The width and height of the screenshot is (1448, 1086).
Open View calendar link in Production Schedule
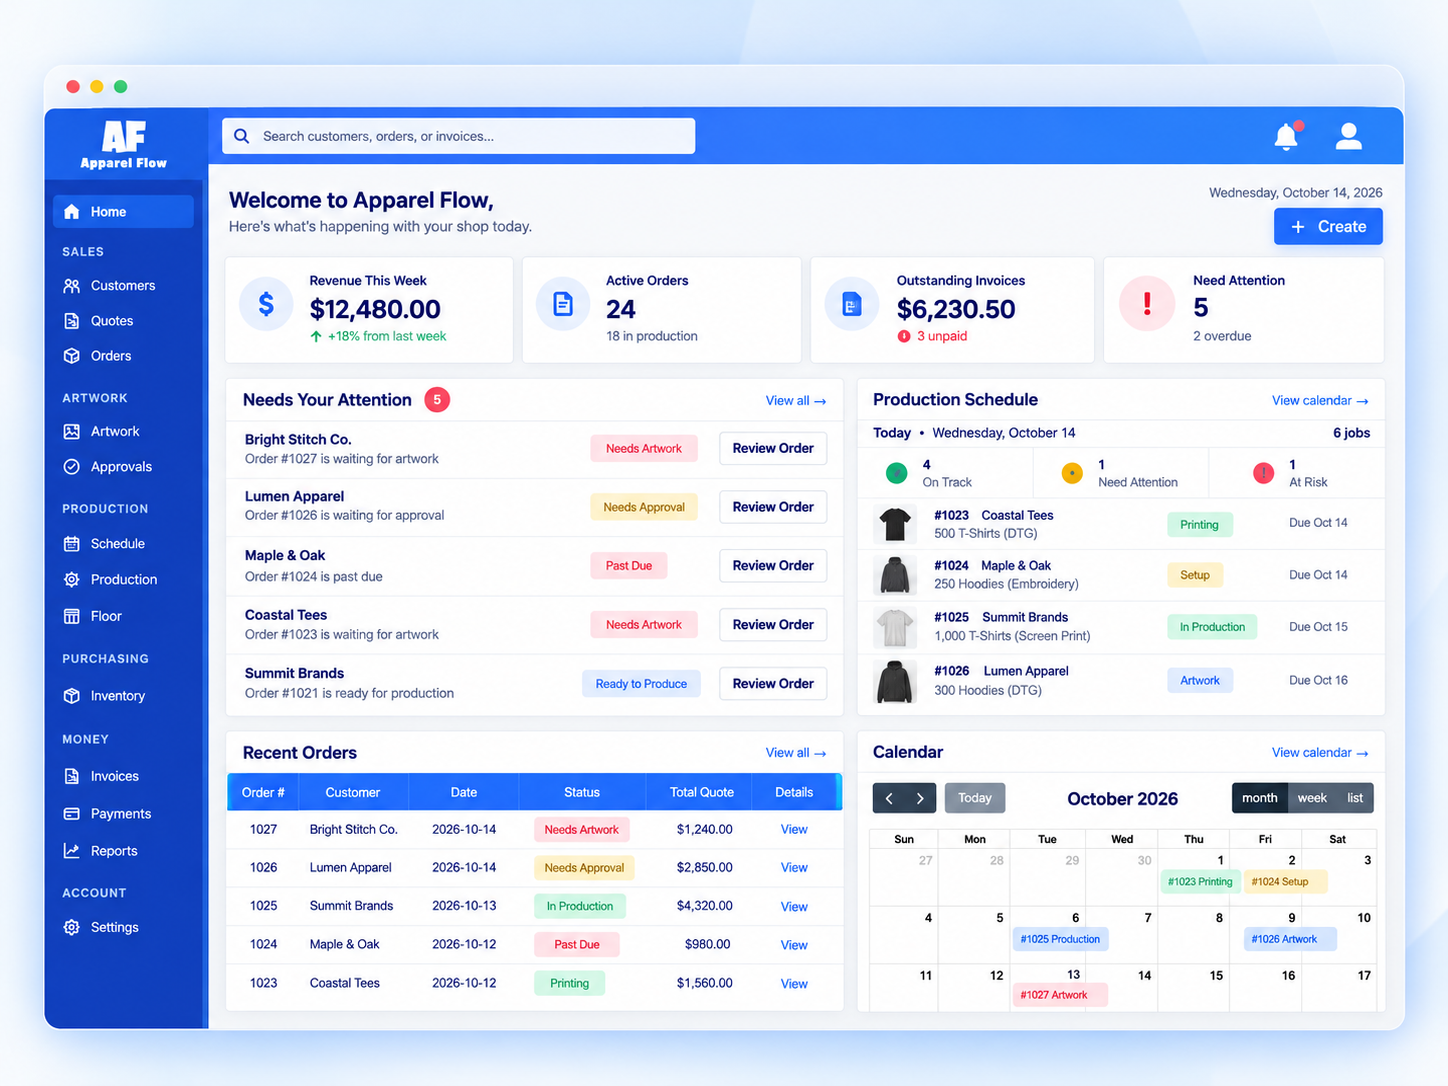(x=1320, y=401)
